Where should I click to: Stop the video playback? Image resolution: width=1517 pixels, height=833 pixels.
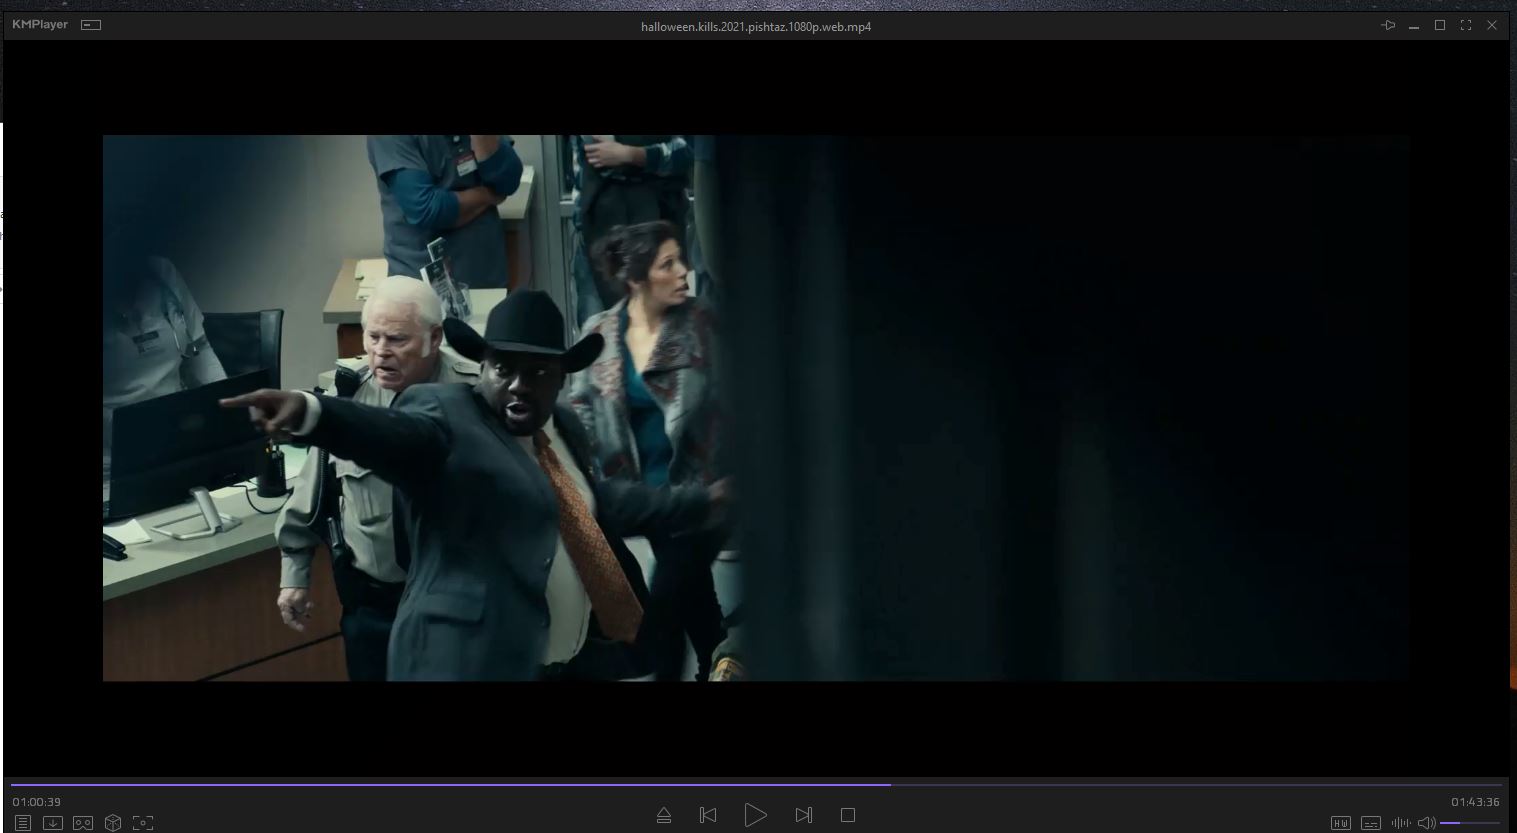[848, 815]
